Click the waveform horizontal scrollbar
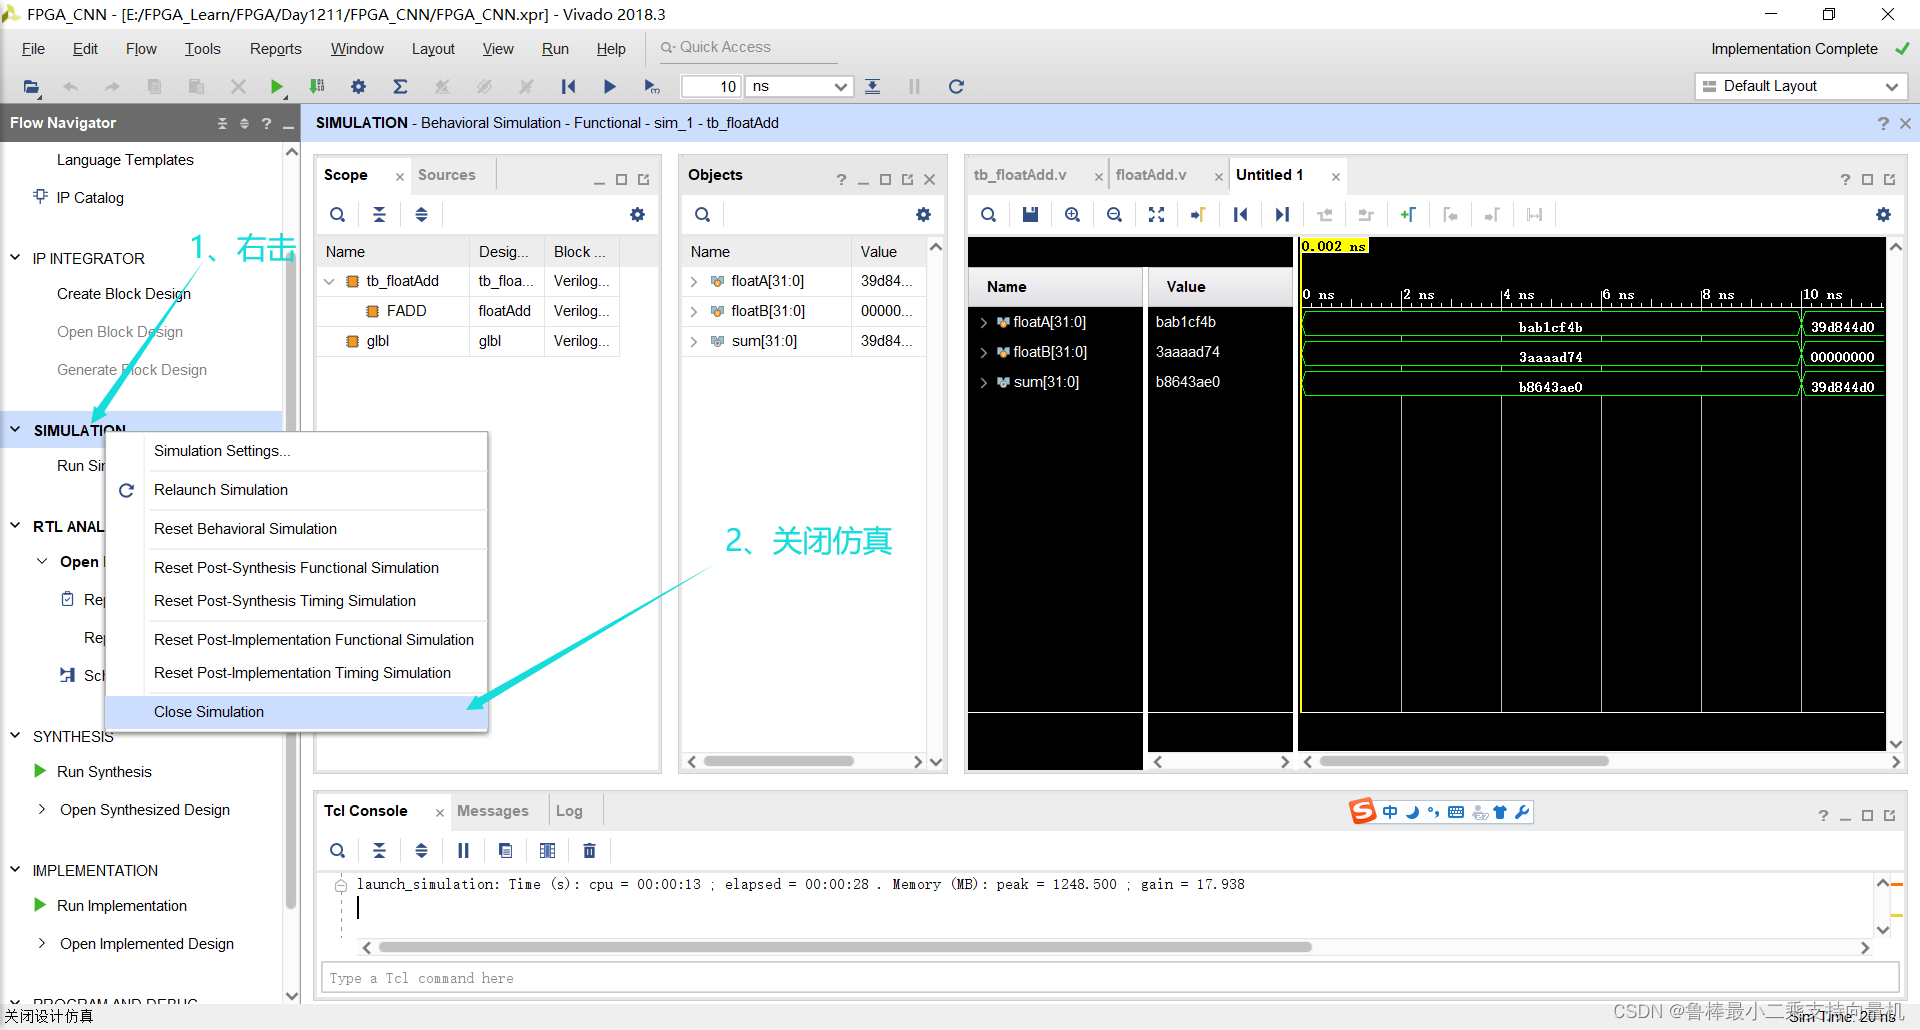The image size is (1920, 1030). tap(1464, 761)
